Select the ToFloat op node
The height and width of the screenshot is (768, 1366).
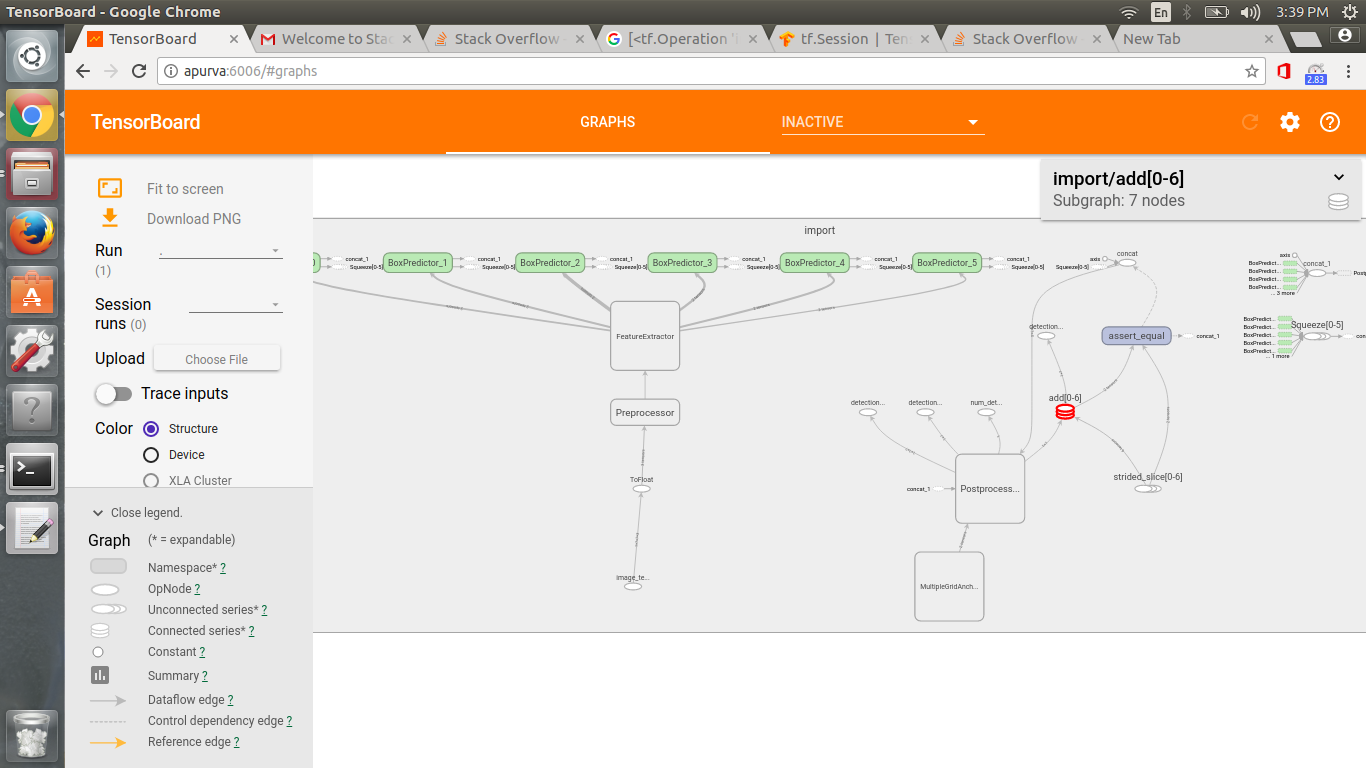[x=641, y=489]
